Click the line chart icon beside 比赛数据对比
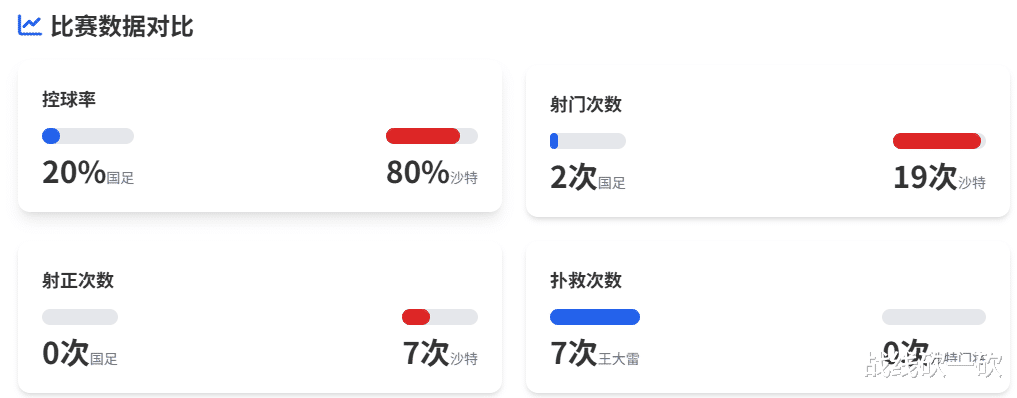 30,26
